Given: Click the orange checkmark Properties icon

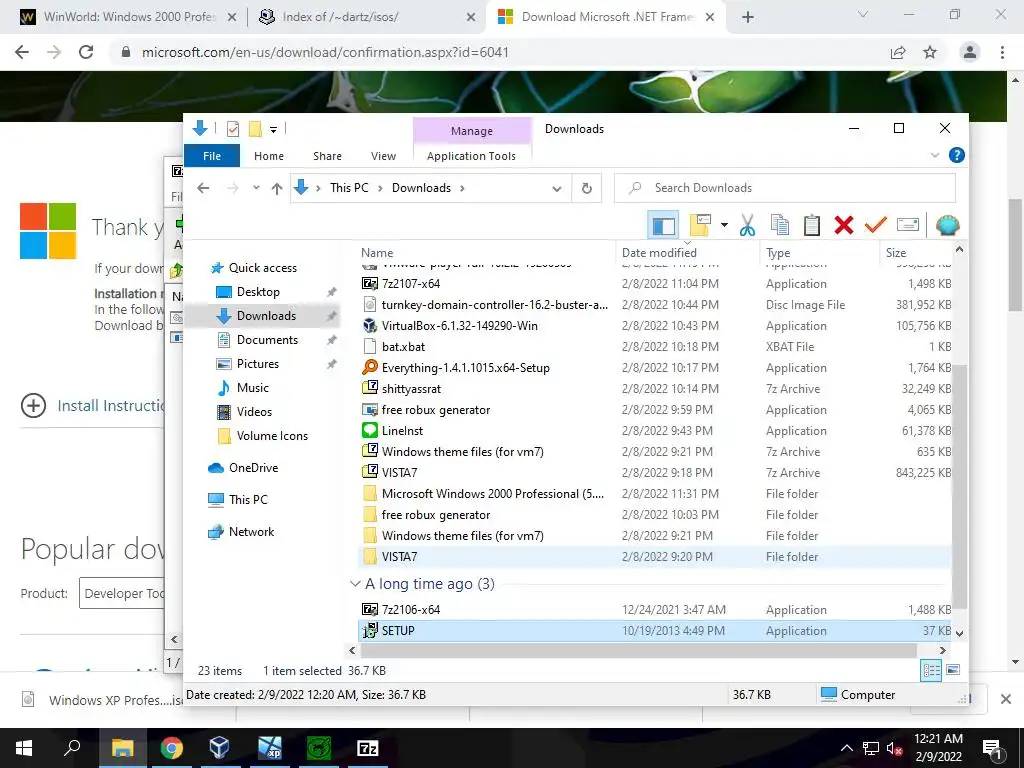Looking at the screenshot, I should (x=875, y=226).
